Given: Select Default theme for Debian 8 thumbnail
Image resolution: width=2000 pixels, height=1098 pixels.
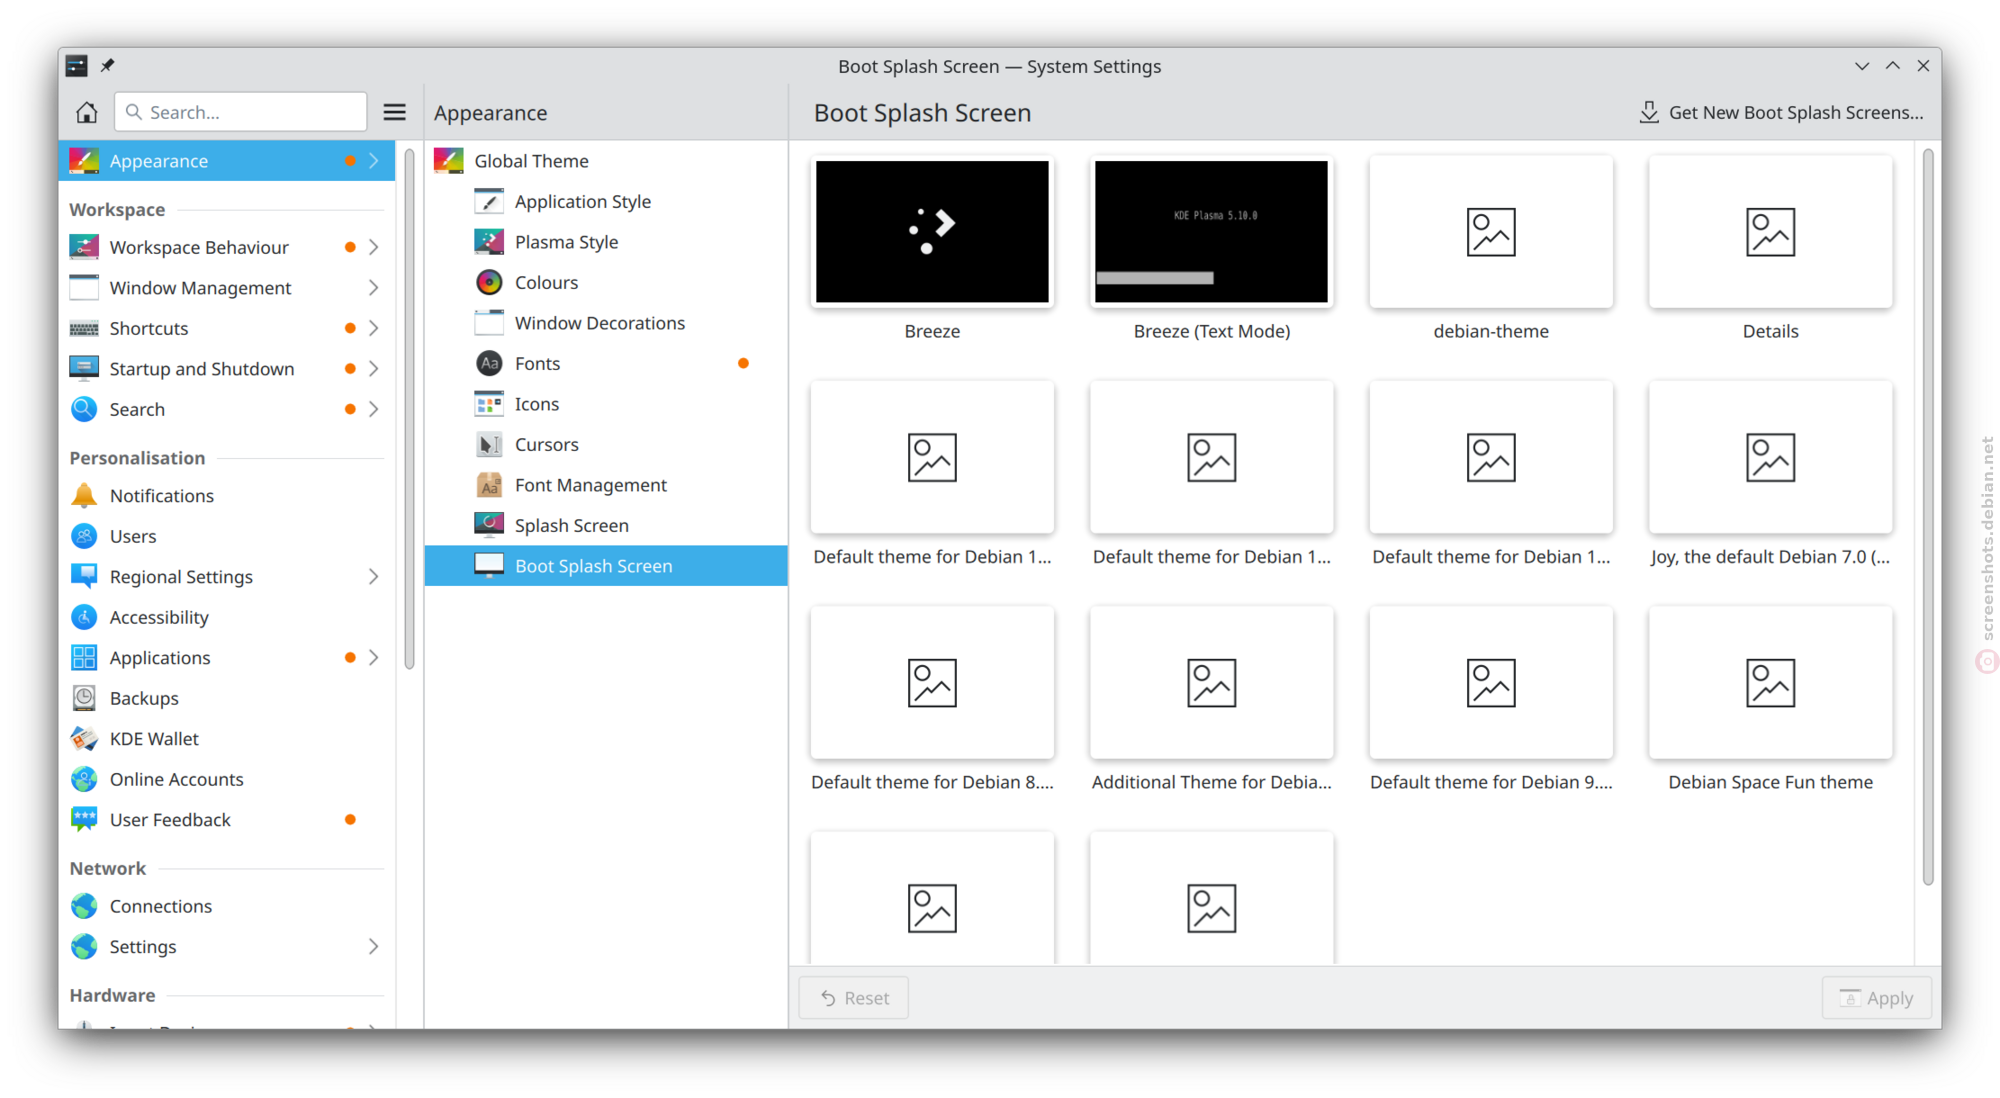Looking at the screenshot, I should click(x=932, y=683).
